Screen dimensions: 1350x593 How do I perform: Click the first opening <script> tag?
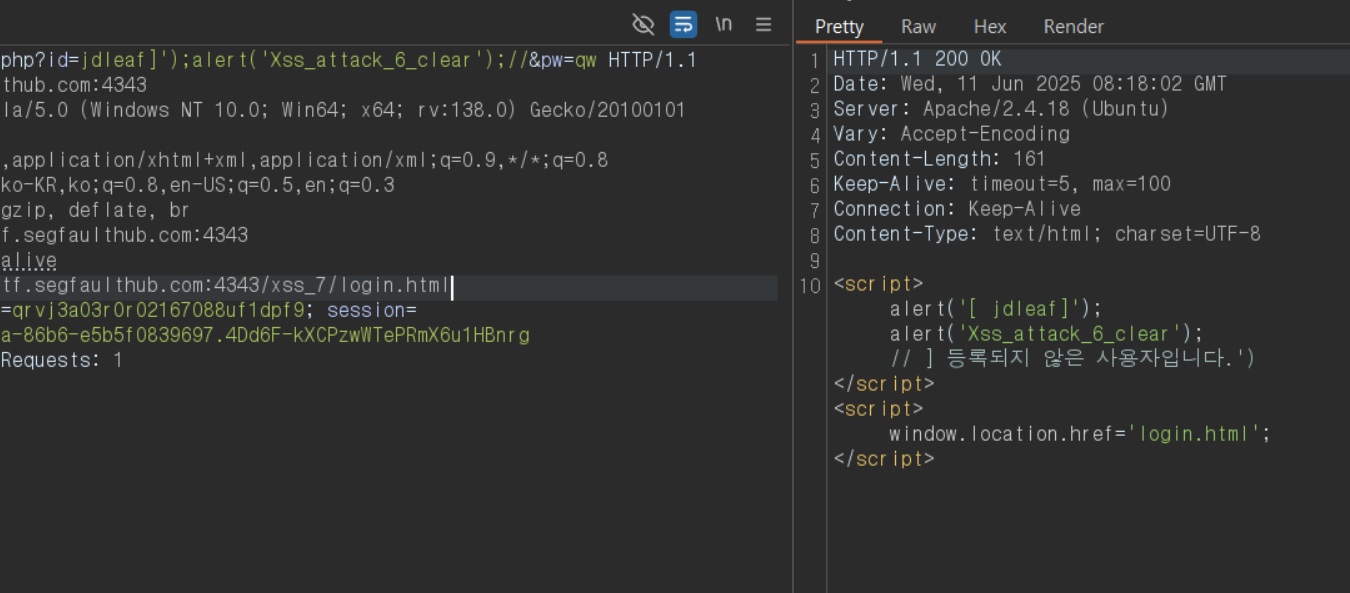[x=878, y=284]
